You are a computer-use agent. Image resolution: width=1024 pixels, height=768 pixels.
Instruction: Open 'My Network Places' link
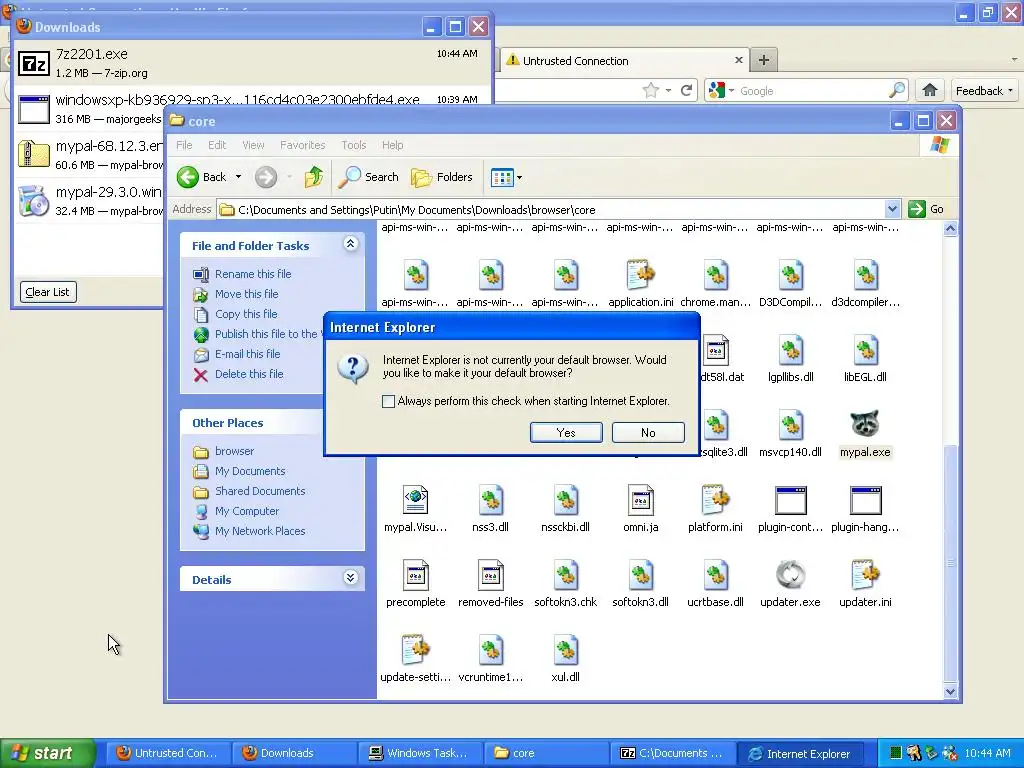(260, 532)
